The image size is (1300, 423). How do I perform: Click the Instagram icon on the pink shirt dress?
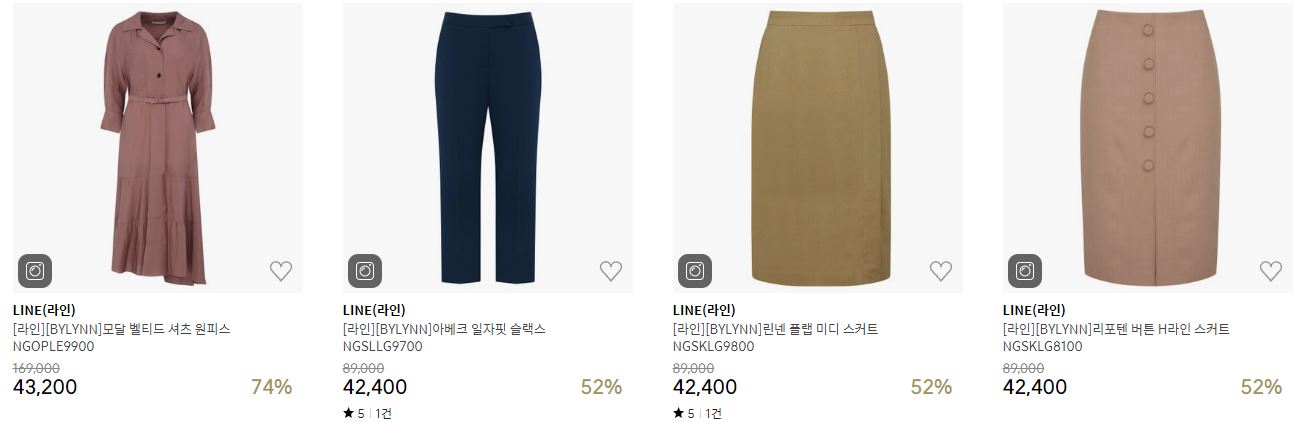click(35, 271)
